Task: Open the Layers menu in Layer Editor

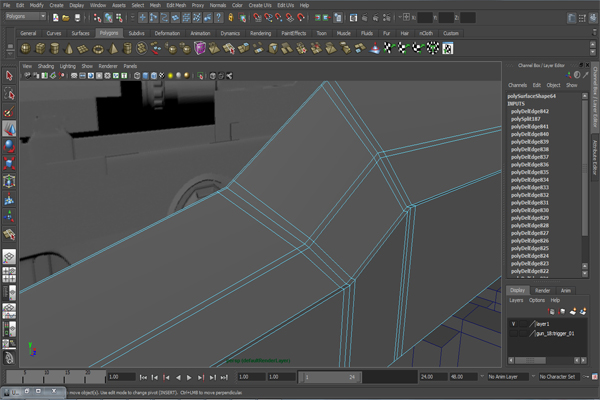Action: pos(516,300)
